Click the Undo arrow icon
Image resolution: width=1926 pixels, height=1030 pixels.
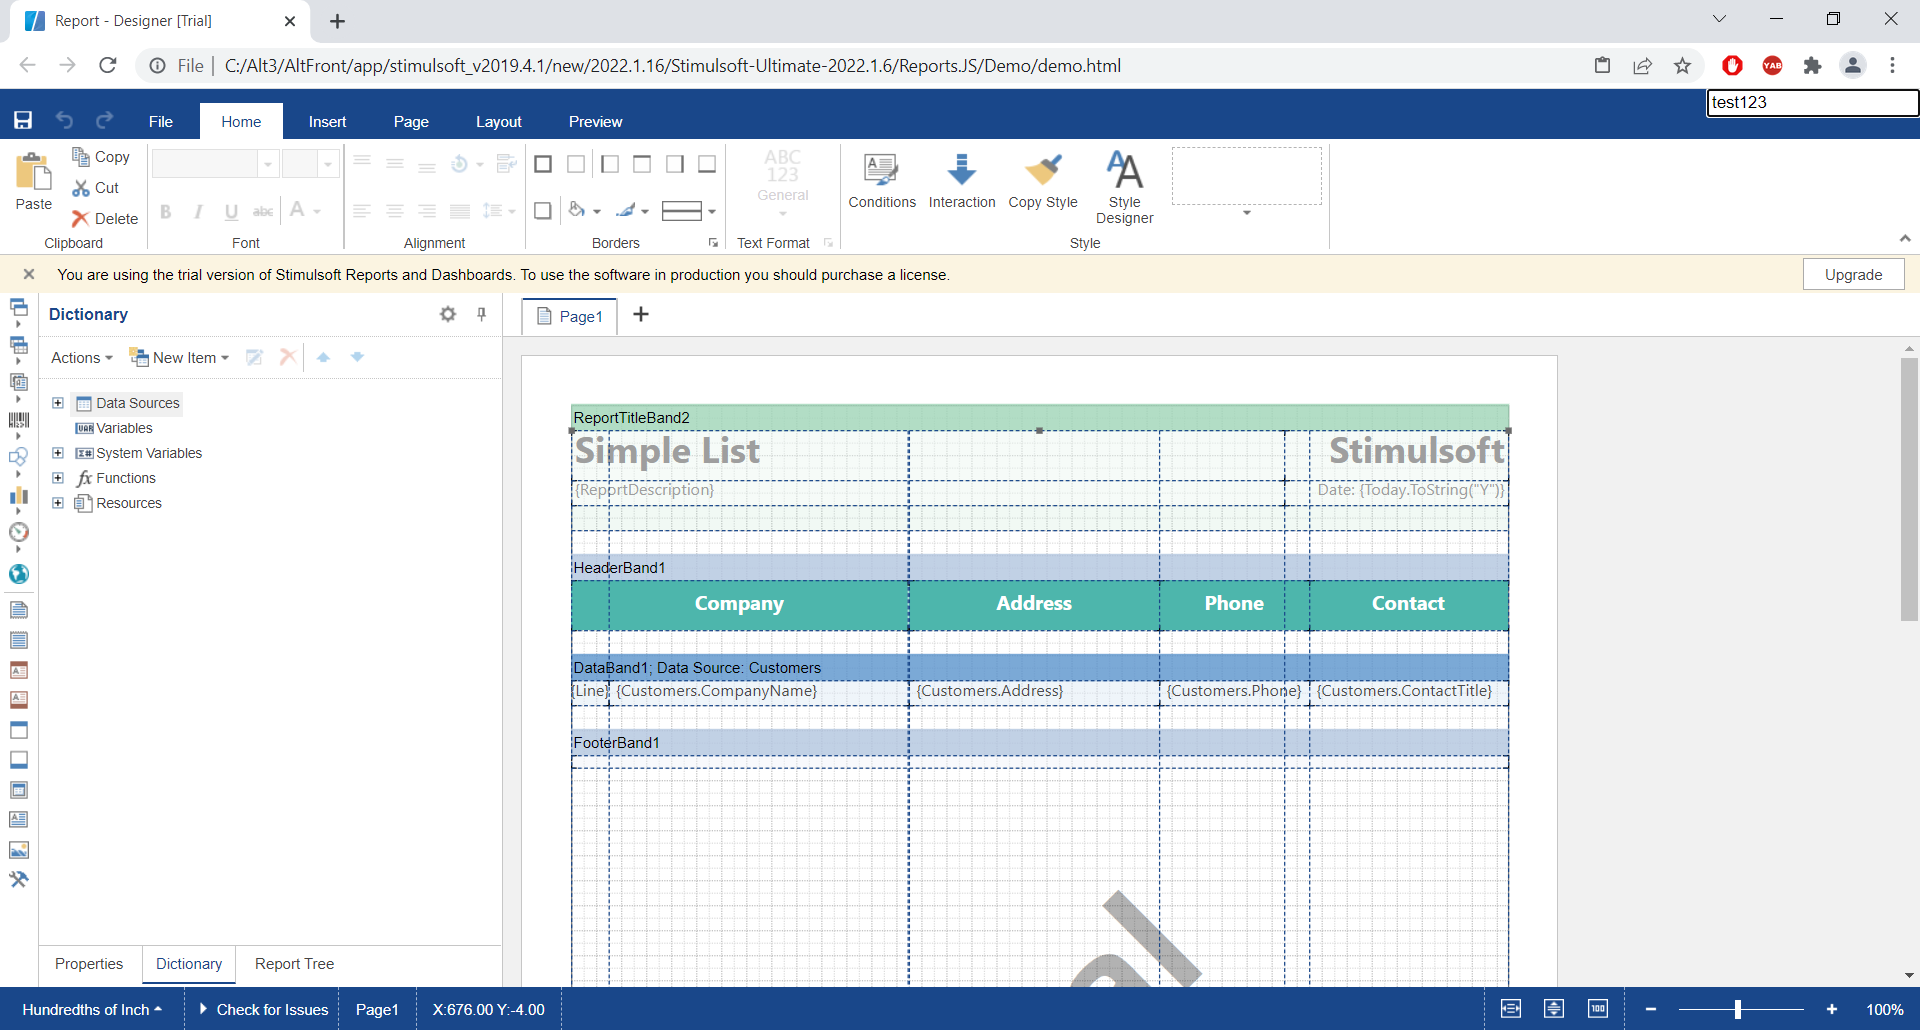pyautogui.click(x=64, y=120)
